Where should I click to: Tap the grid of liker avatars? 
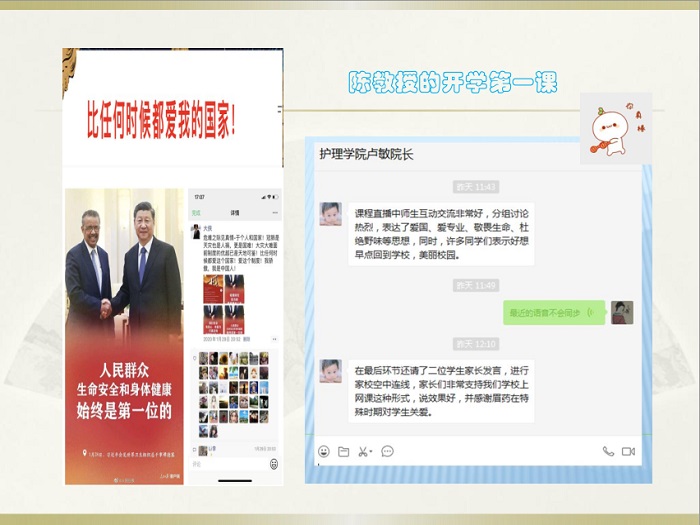(233, 394)
